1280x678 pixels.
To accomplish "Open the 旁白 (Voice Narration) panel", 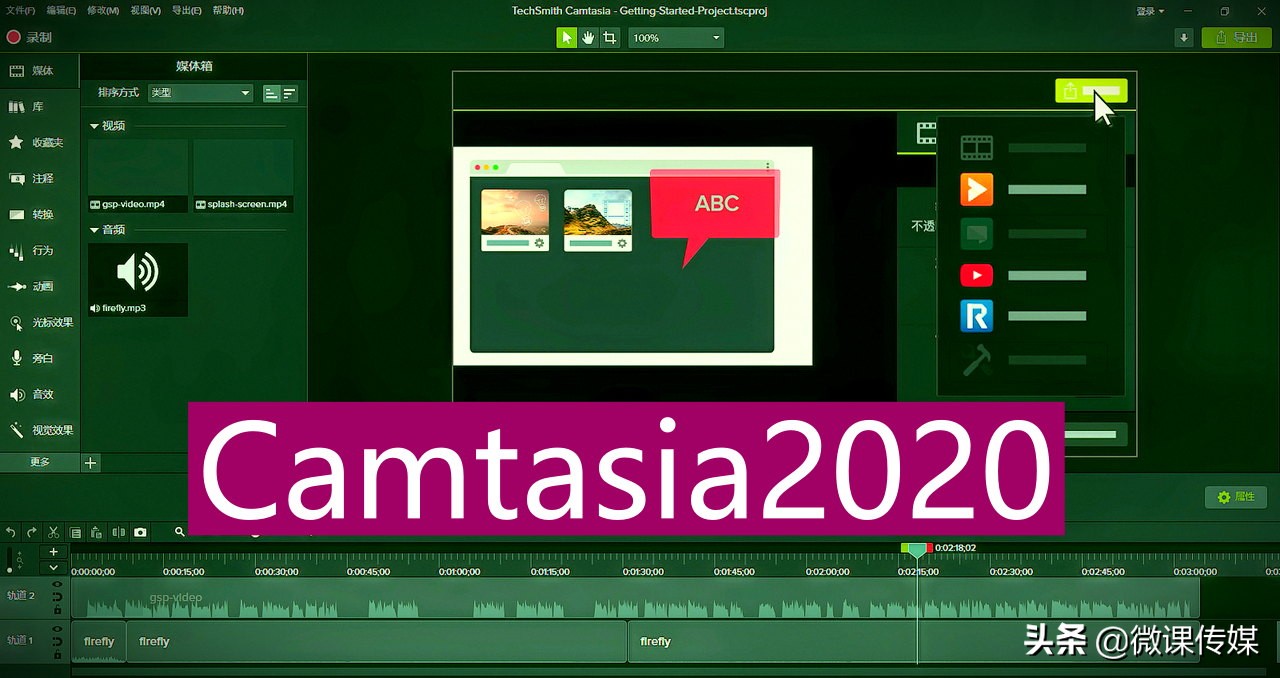I will coord(40,358).
